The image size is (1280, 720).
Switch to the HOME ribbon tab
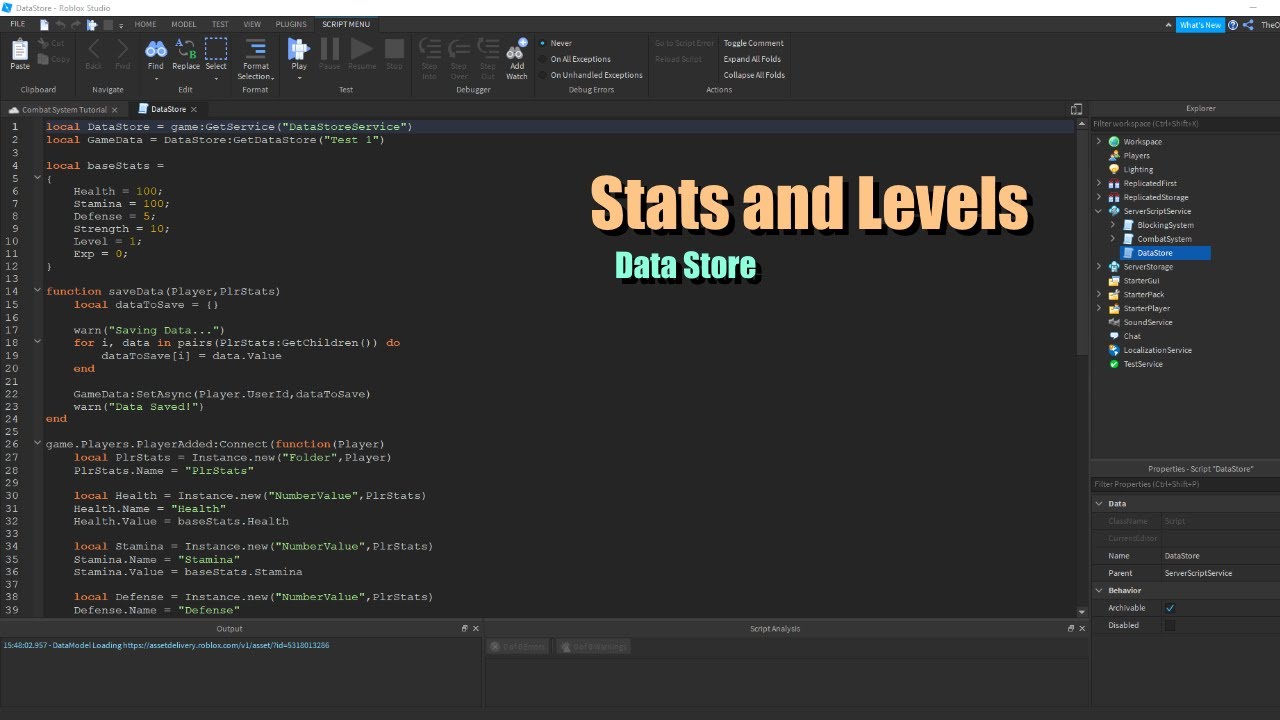coord(145,24)
